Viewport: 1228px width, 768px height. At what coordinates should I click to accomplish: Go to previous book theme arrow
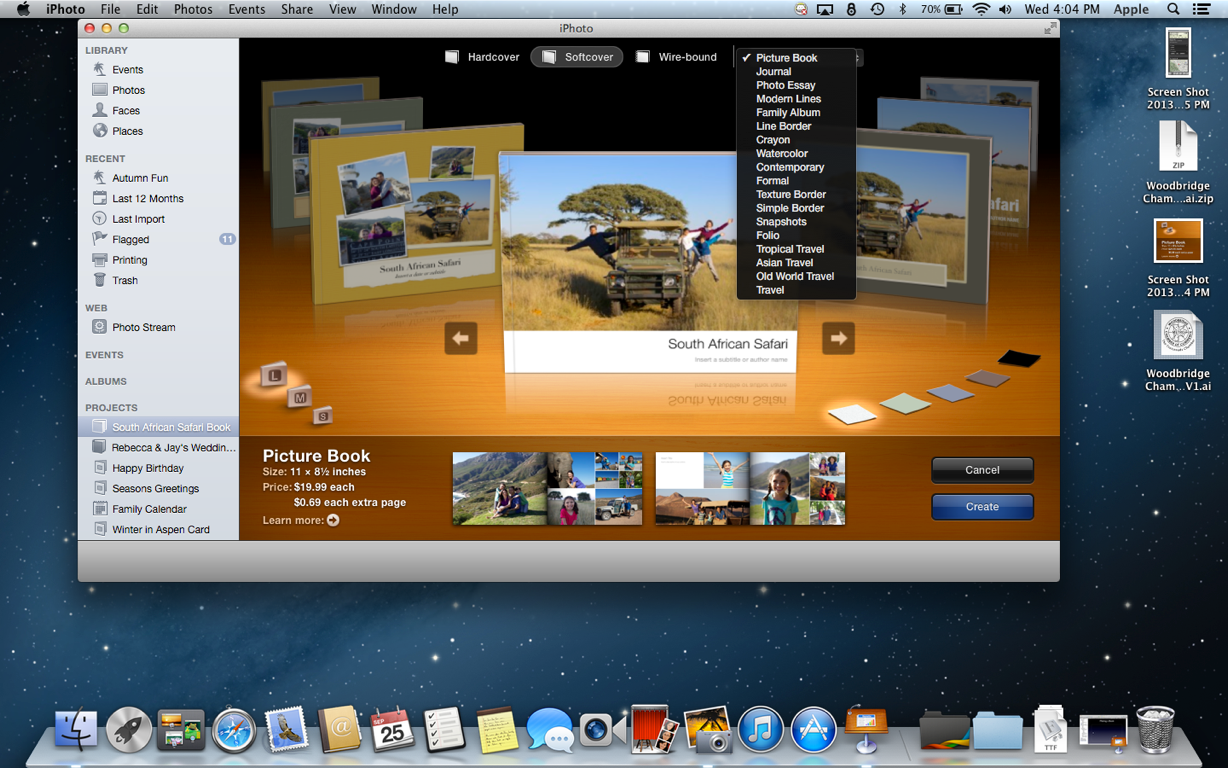pyautogui.click(x=461, y=338)
